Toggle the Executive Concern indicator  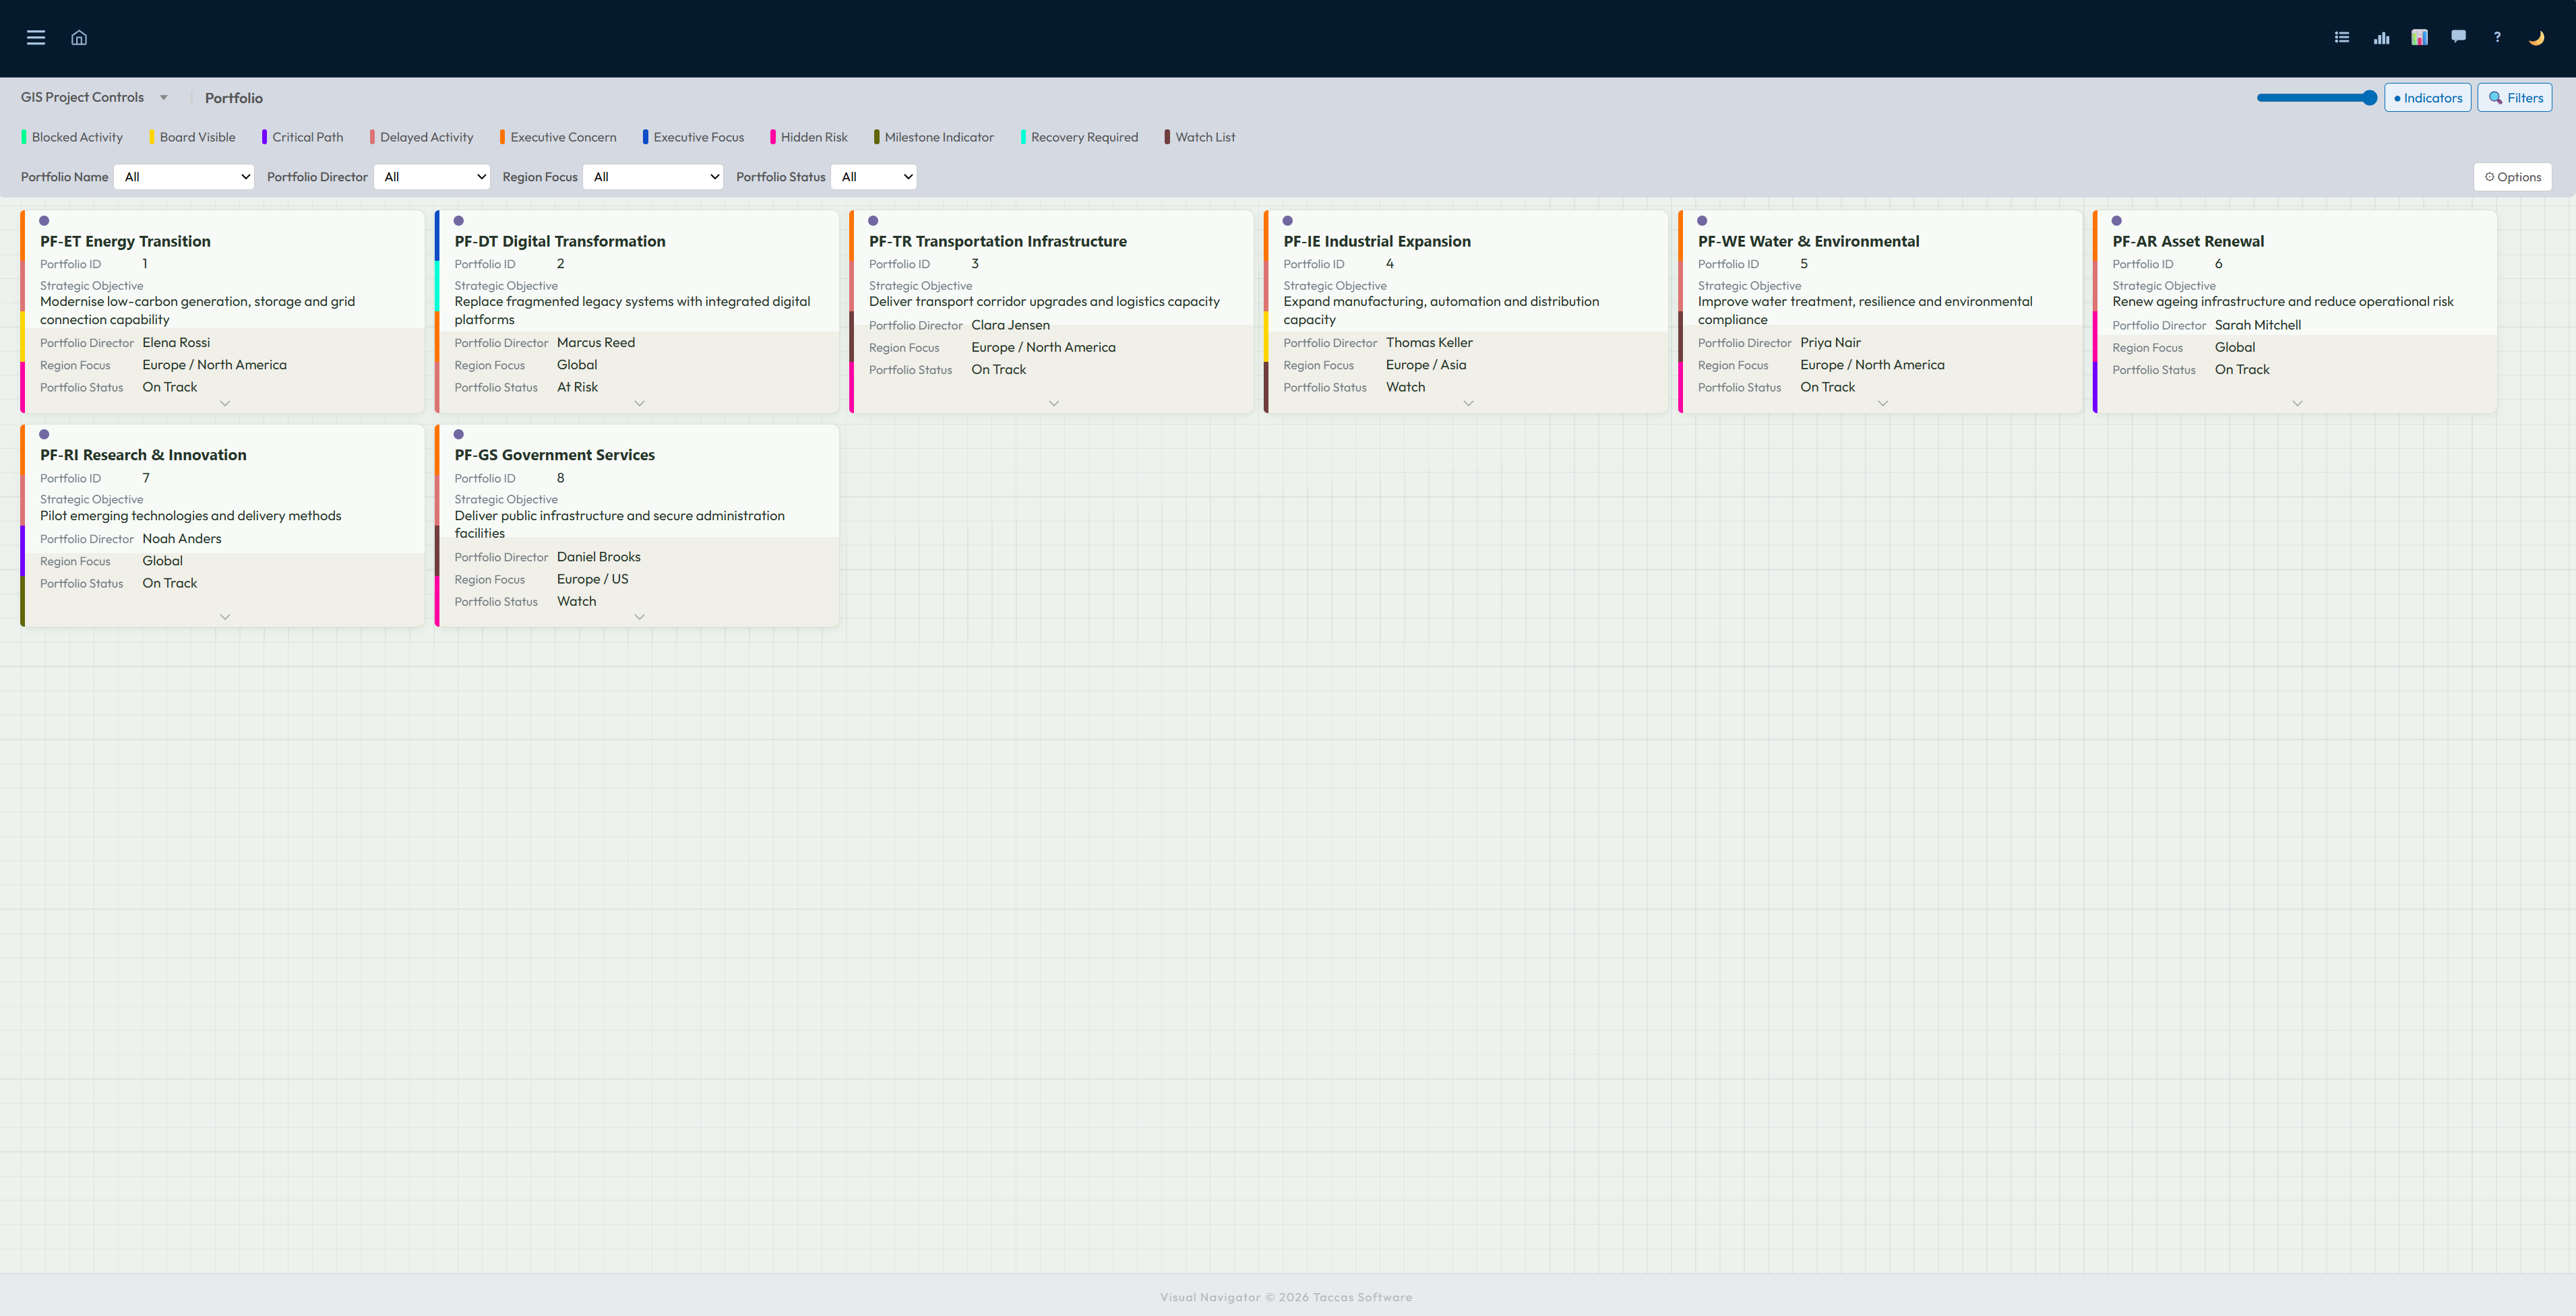(x=558, y=137)
